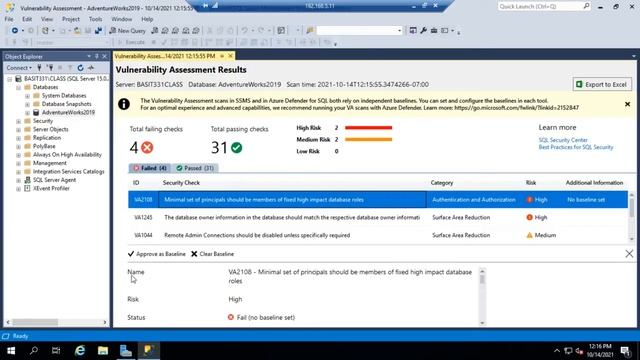Close the Vulnerability Assessment document tab
This screenshot has width=640, height=360.
point(231,56)
